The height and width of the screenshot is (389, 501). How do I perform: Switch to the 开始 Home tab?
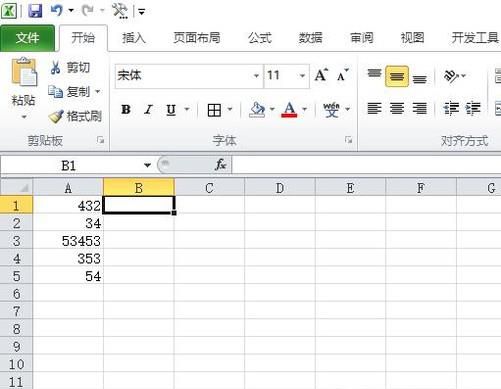coord(83,38)
